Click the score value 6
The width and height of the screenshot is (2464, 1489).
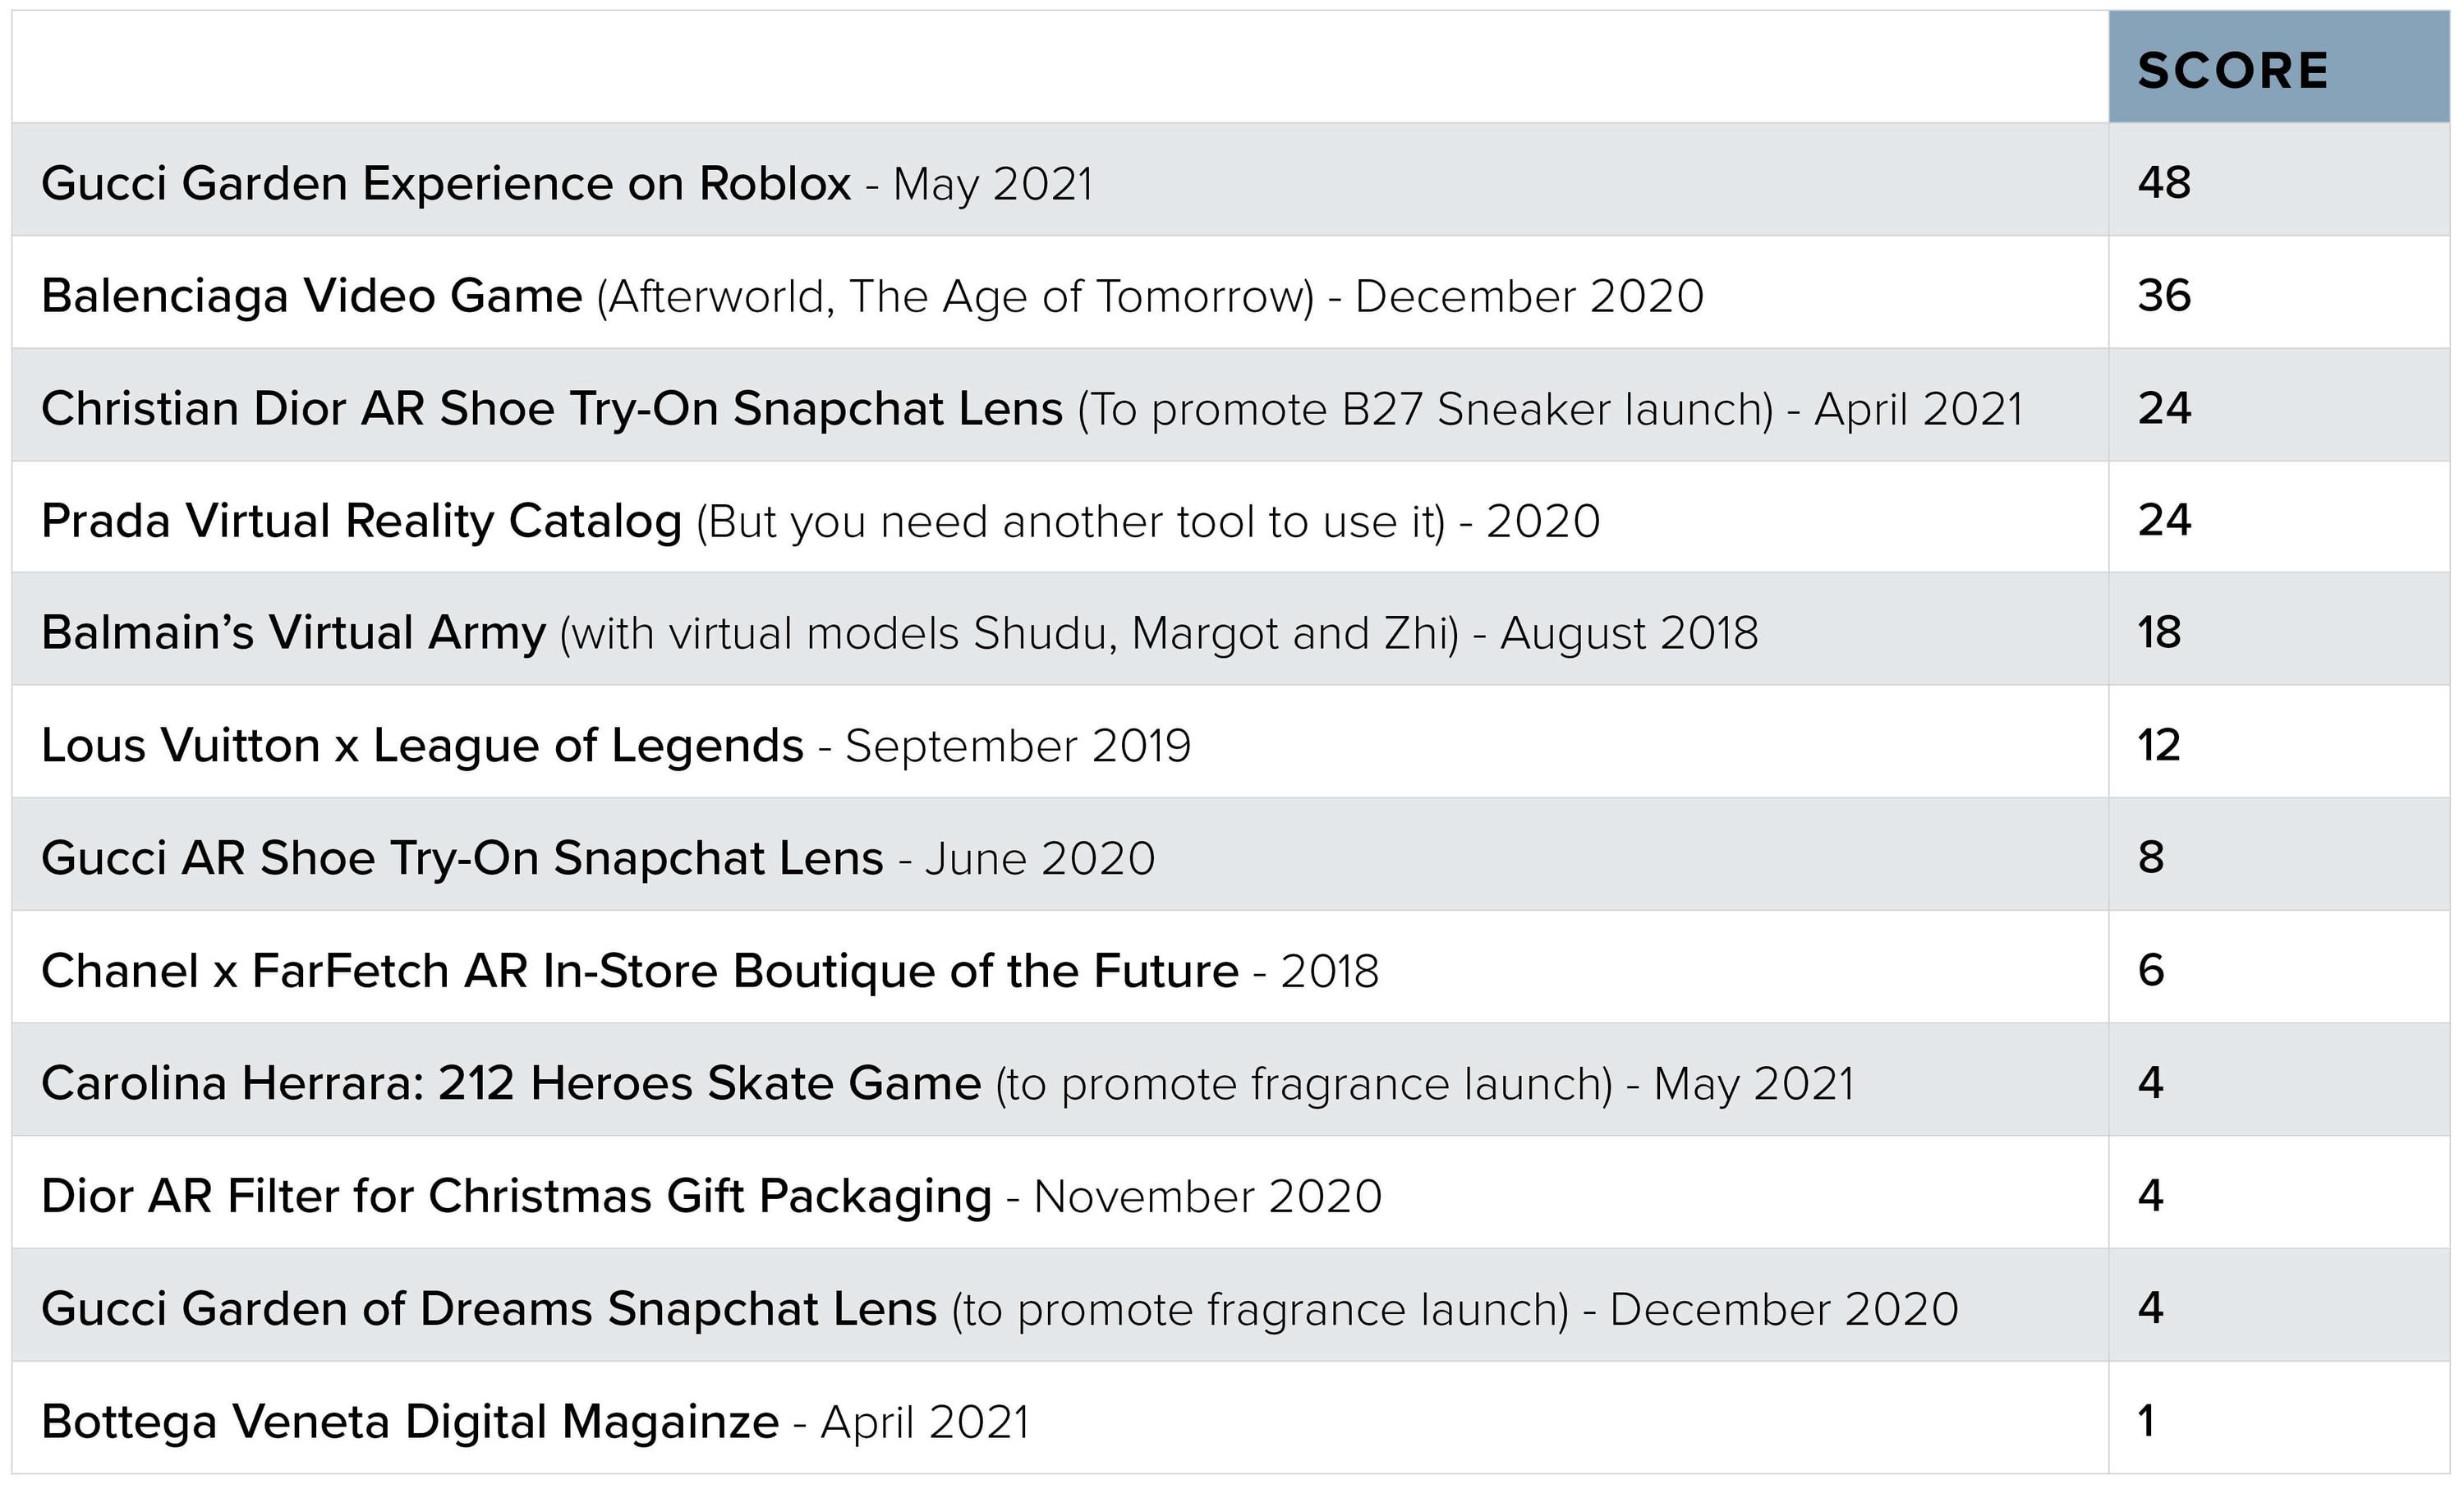pos(2151,971)
